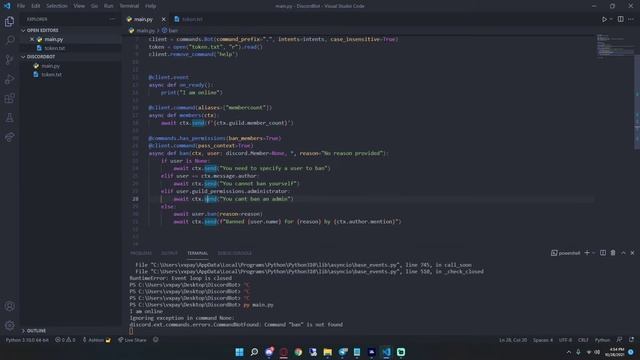
Task: Open File Explorer from the taskbar
Action: pos(327,352)
